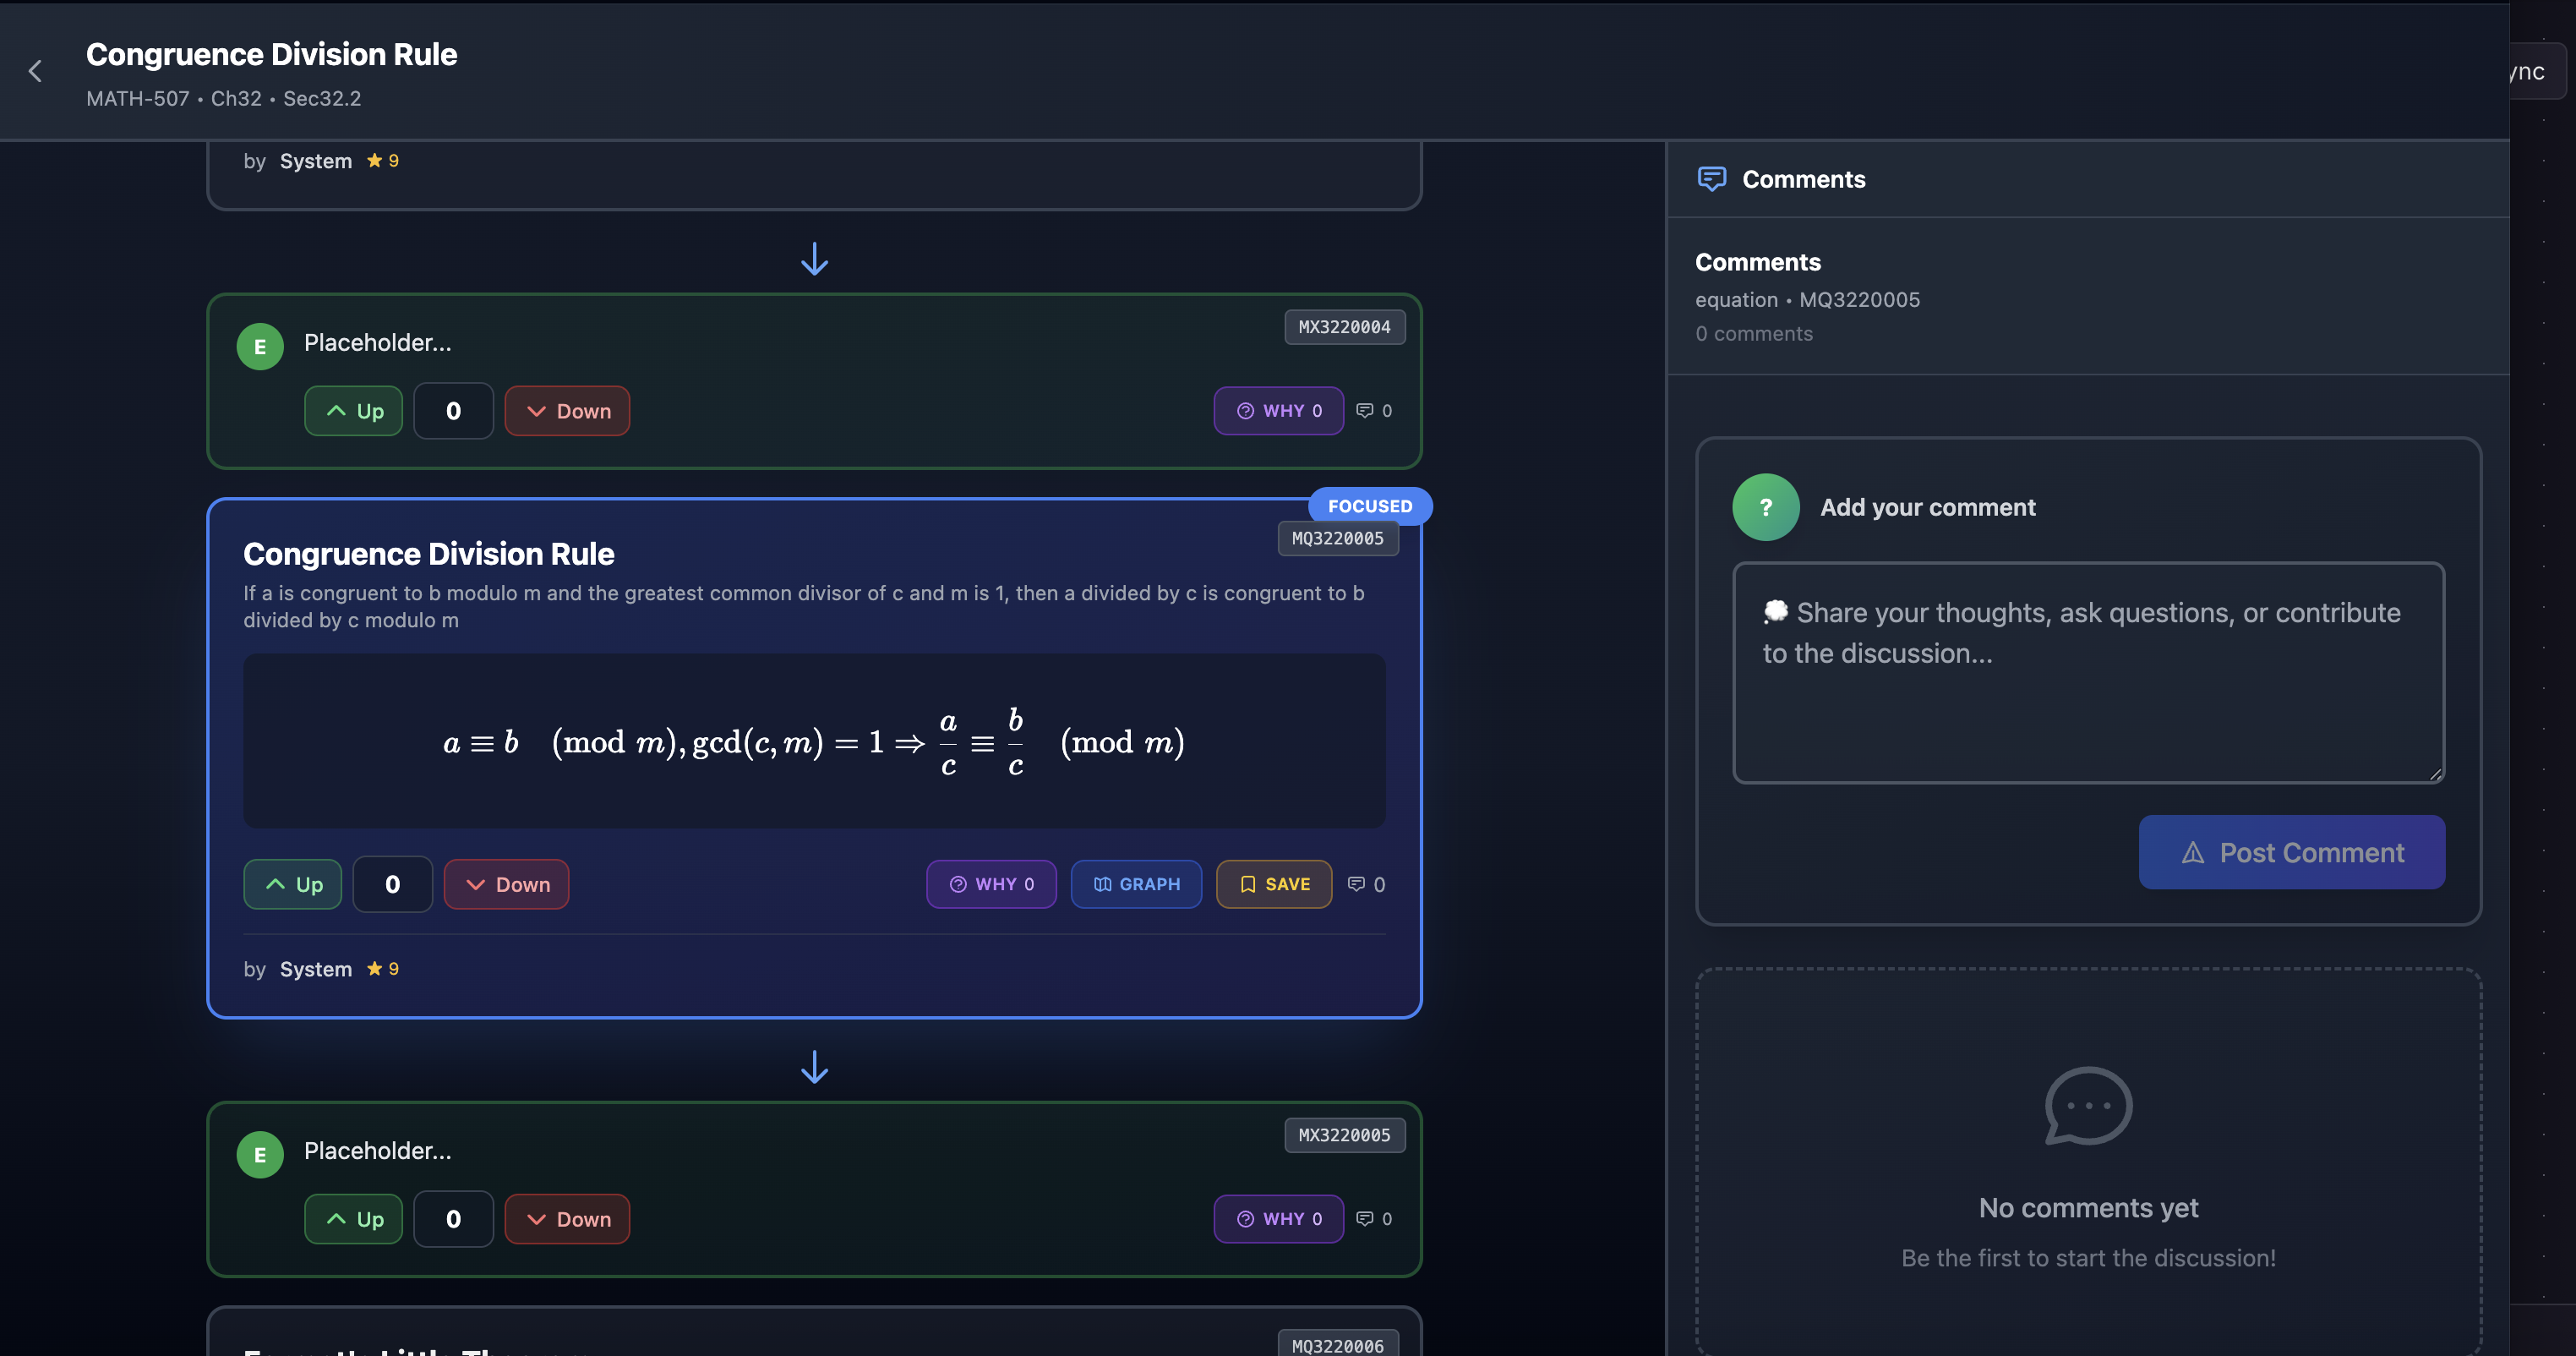The image size is (2576, 1356).
Task: Expand the chevron on the Up vote button
Action: pyautogui.click(x=275, y=884)
